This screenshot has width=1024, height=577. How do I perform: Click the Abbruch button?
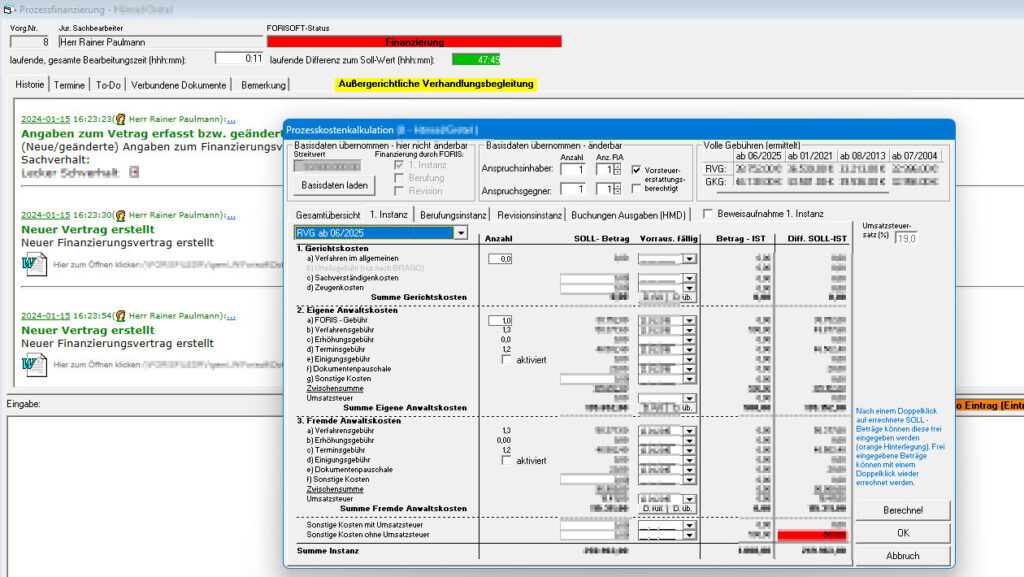[903, 556]
